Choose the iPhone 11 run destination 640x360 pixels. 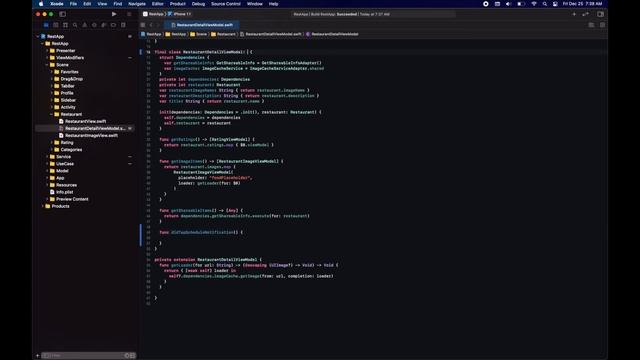180,14
